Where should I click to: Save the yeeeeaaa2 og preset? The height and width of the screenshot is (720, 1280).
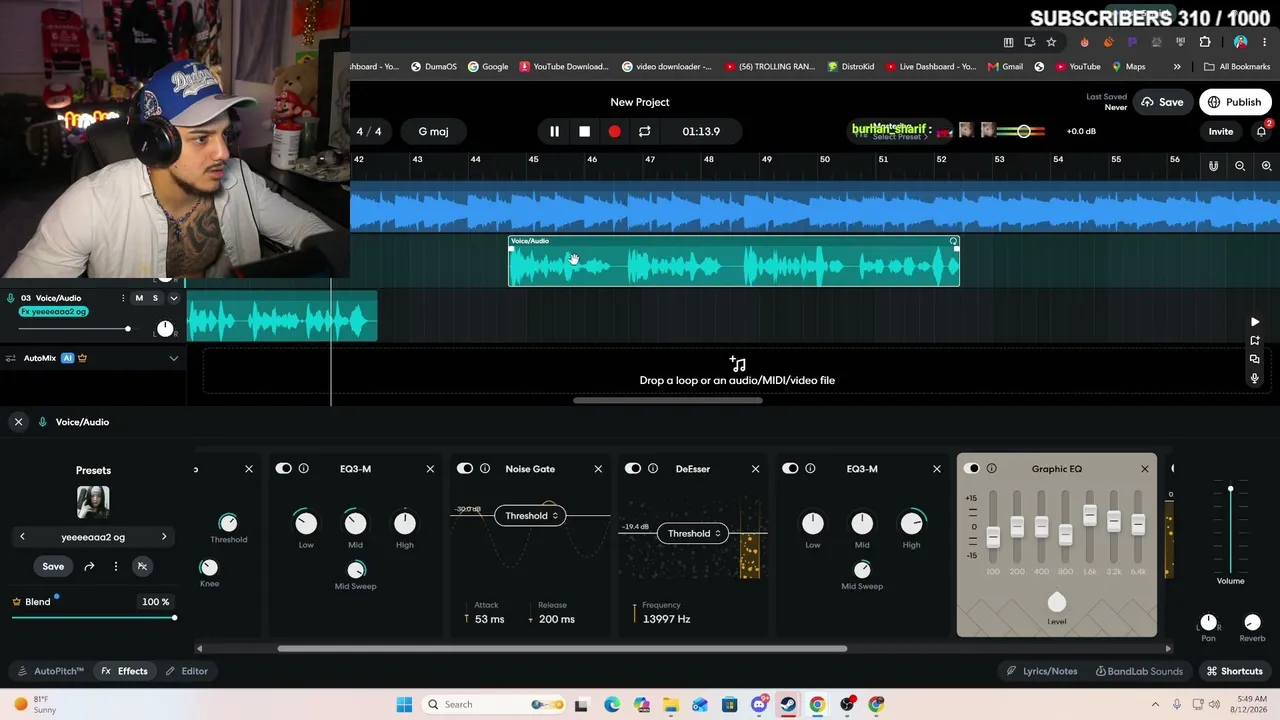[53, 566]
